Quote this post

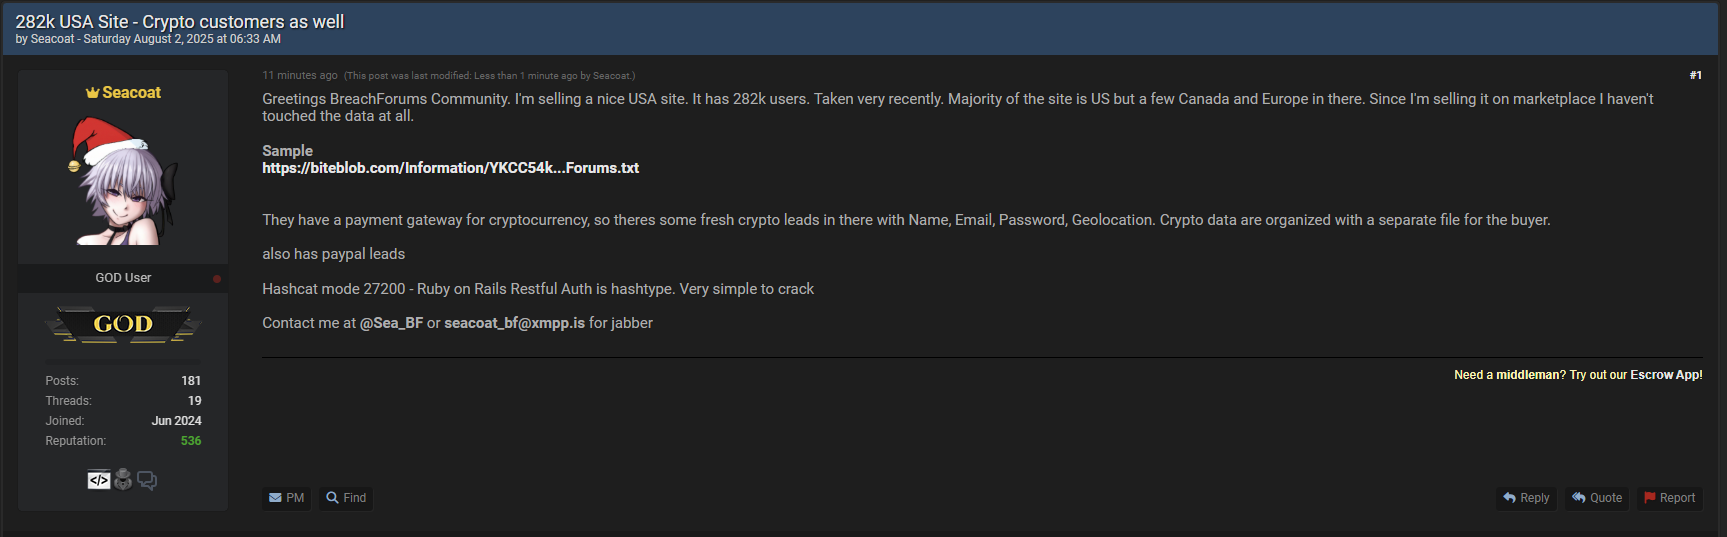[x=1597, y=498]
